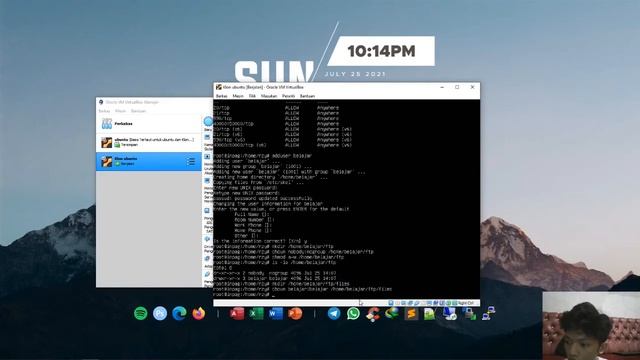The height and width of the screenshot is (360, 640).
Task: Click the 10:14PM clock widget
Action: point(381,51)
